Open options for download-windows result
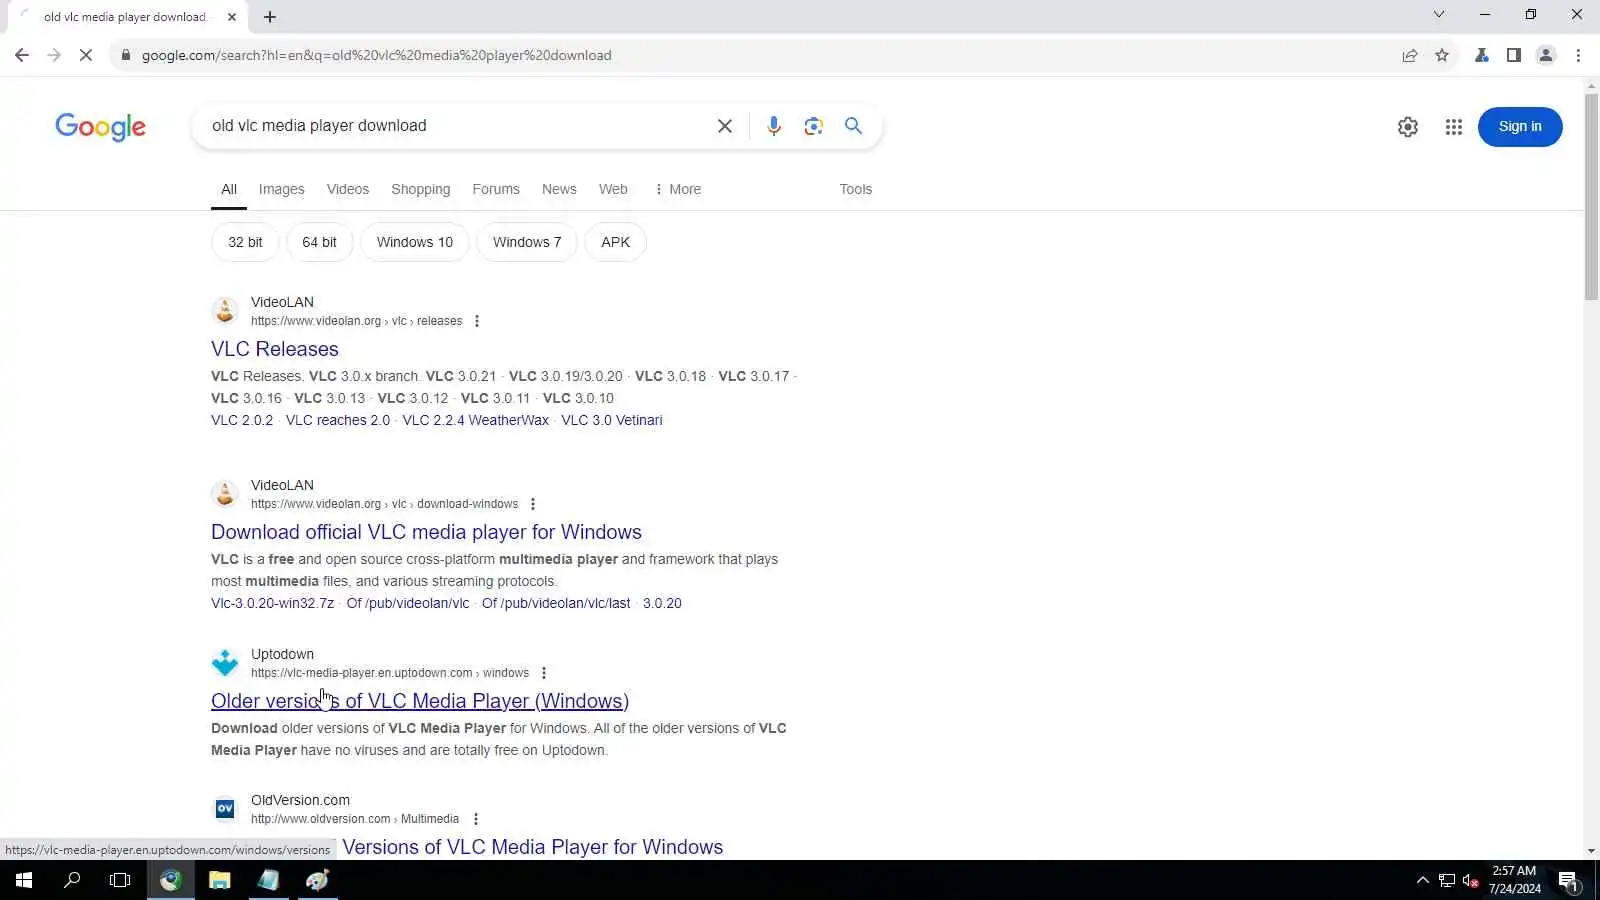The image size is (1600, 900). pyautogui.click(x=533, y=504)
